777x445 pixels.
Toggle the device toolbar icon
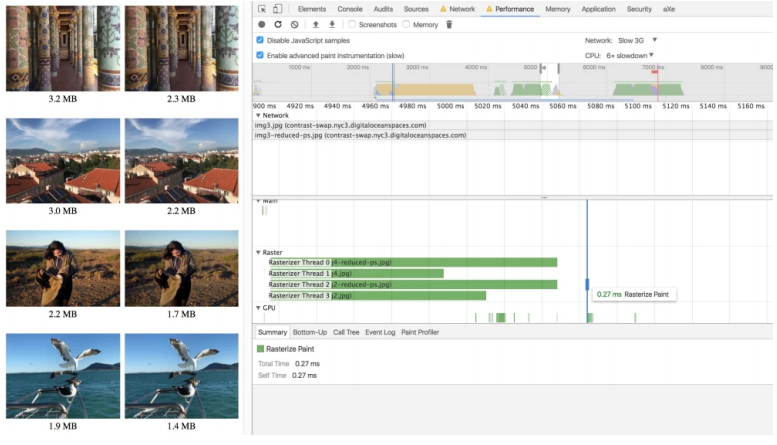click(x=277, y=9)
